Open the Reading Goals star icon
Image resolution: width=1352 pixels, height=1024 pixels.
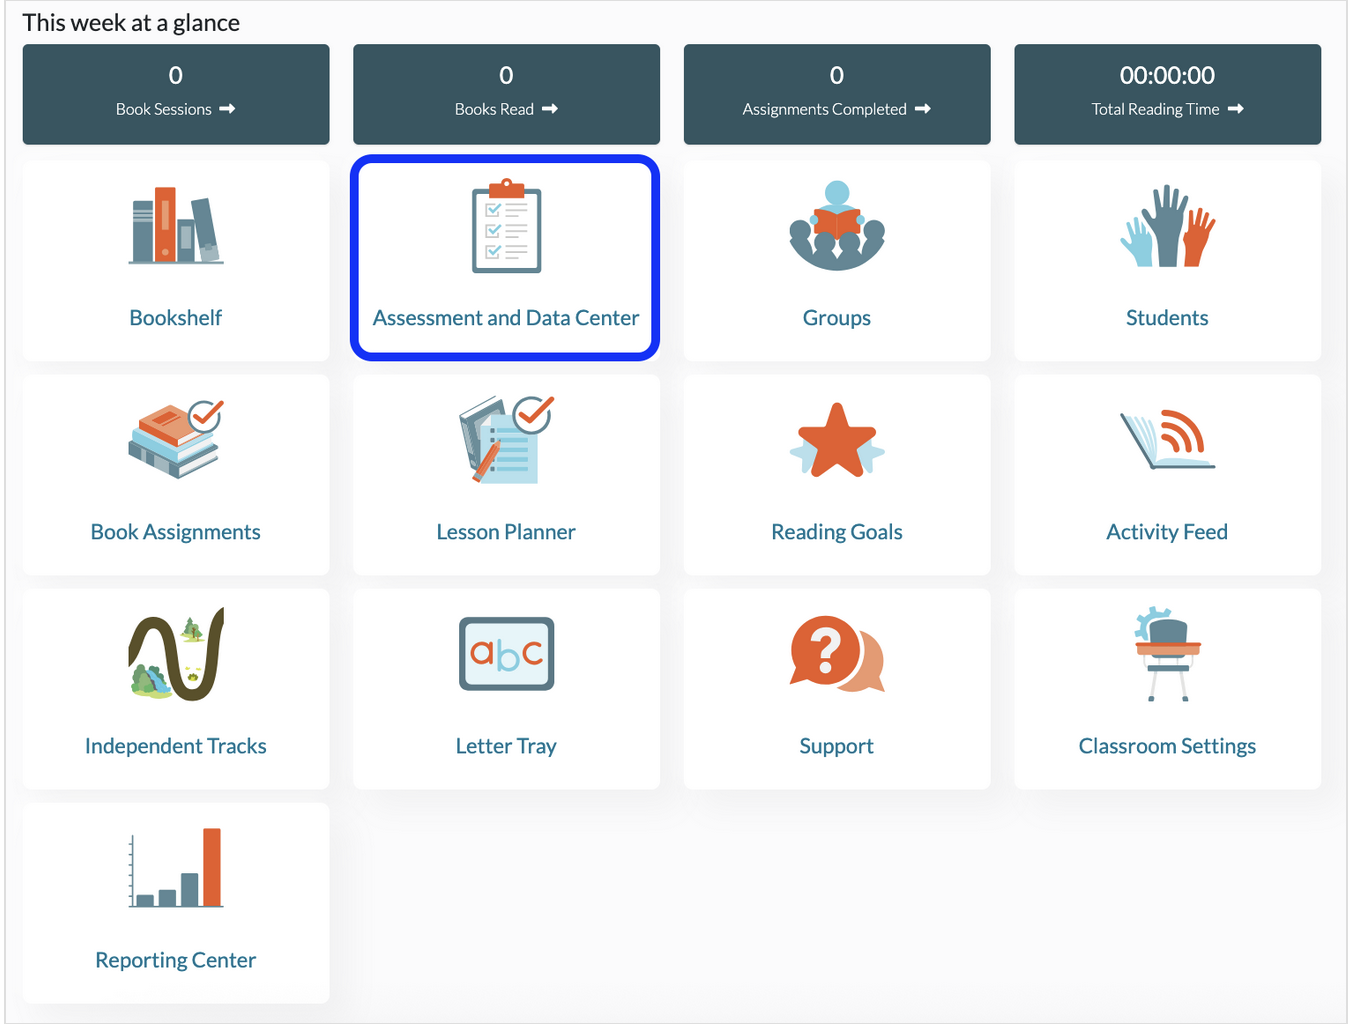click(837, 440)
